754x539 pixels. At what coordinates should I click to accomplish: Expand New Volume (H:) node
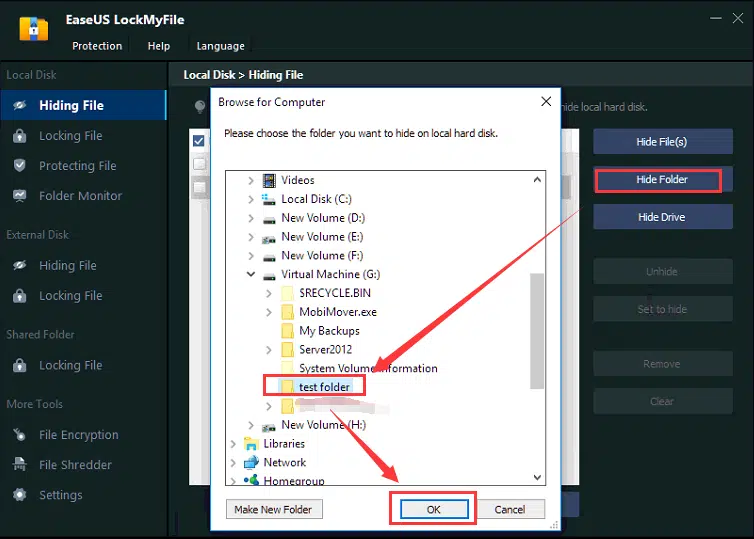pos(251,425)
